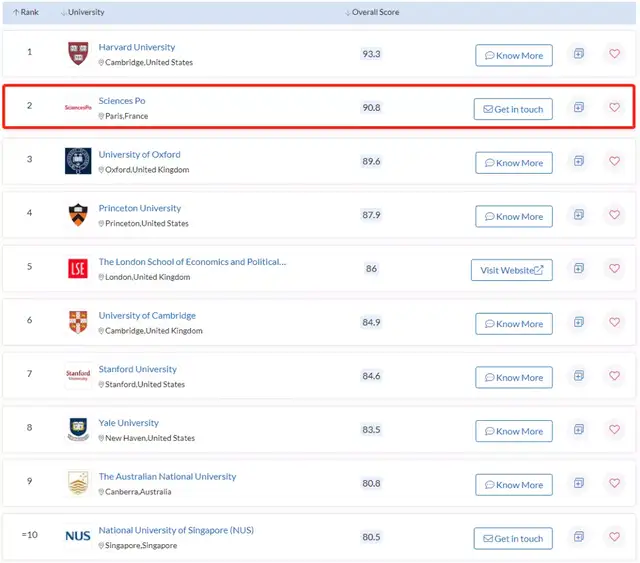Click heart icon for NUS row
Image resolution: width=640 pixels, height=563 pixels.
coord(614,537)
